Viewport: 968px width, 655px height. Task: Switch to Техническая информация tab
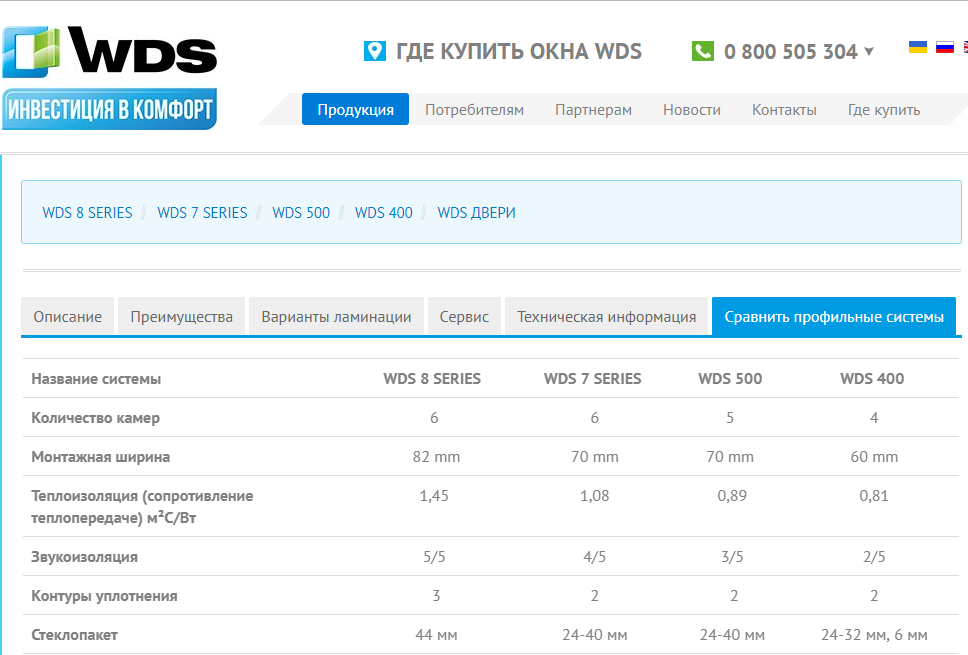click(x=606, y=317)
